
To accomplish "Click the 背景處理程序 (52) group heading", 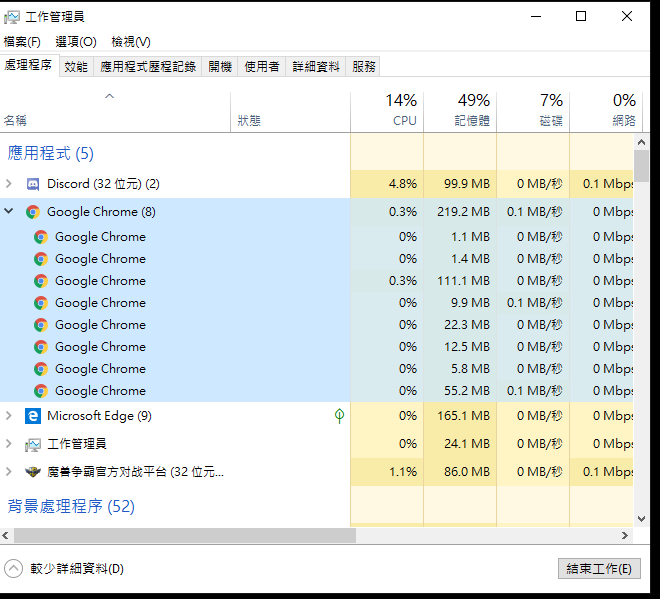I will (x=71, y=506).
